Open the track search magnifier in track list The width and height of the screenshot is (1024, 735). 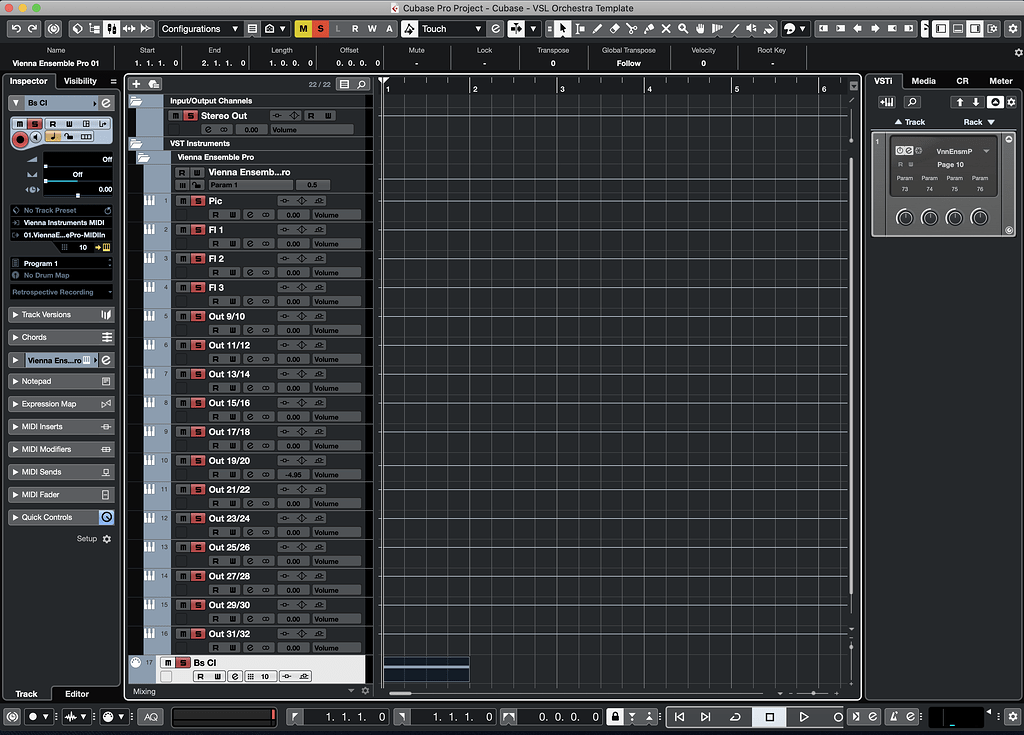click(361, 84)
